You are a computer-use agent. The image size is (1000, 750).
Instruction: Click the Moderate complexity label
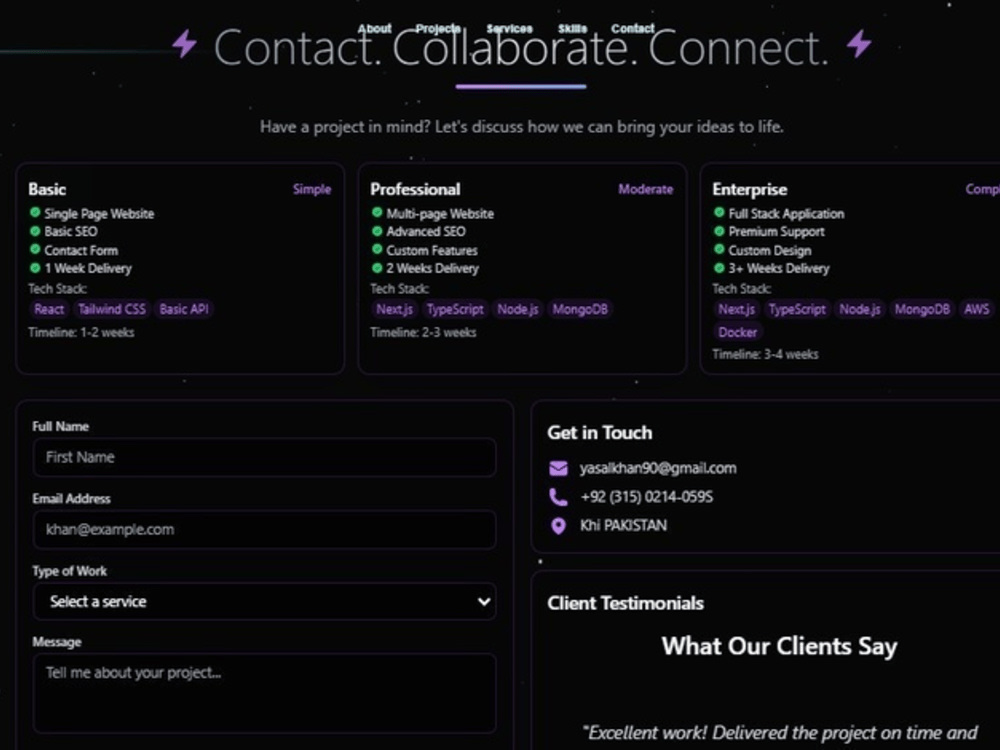tap(645, 189)
